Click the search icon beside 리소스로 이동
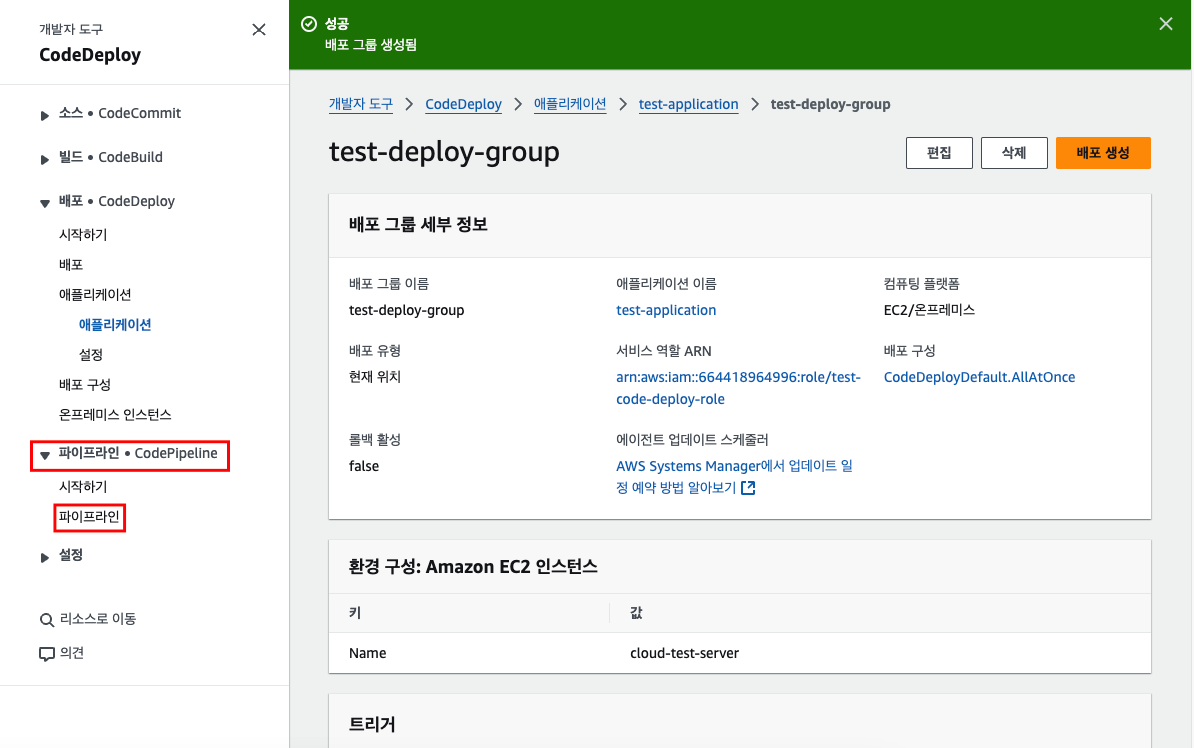 pos(46,619)
